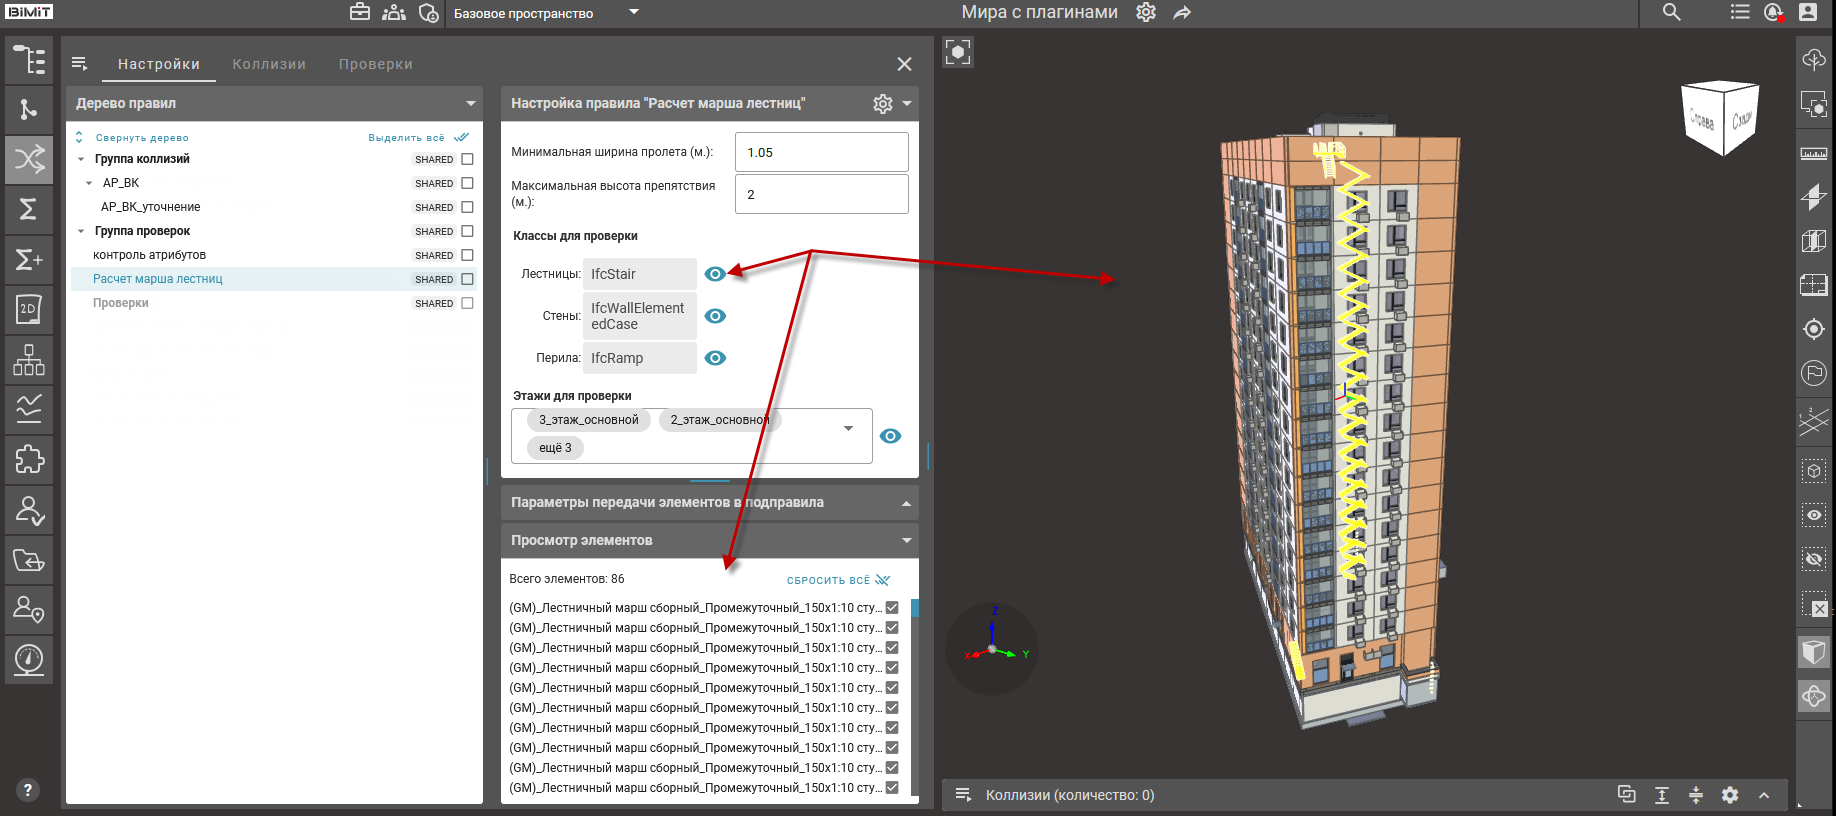1836x816 pixels.
Task: Toggle the eye for Лестницы IfcStair
Action: click(715, 274)
